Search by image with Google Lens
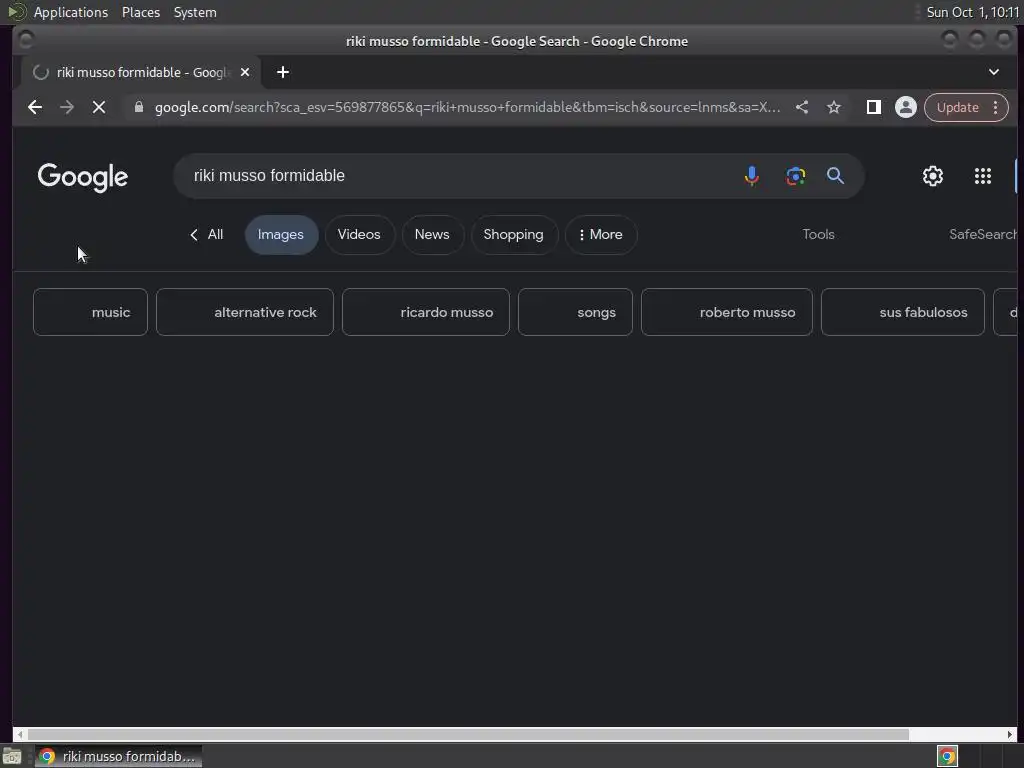Viewport: 1024px width, 768px height. coord(795,176)
